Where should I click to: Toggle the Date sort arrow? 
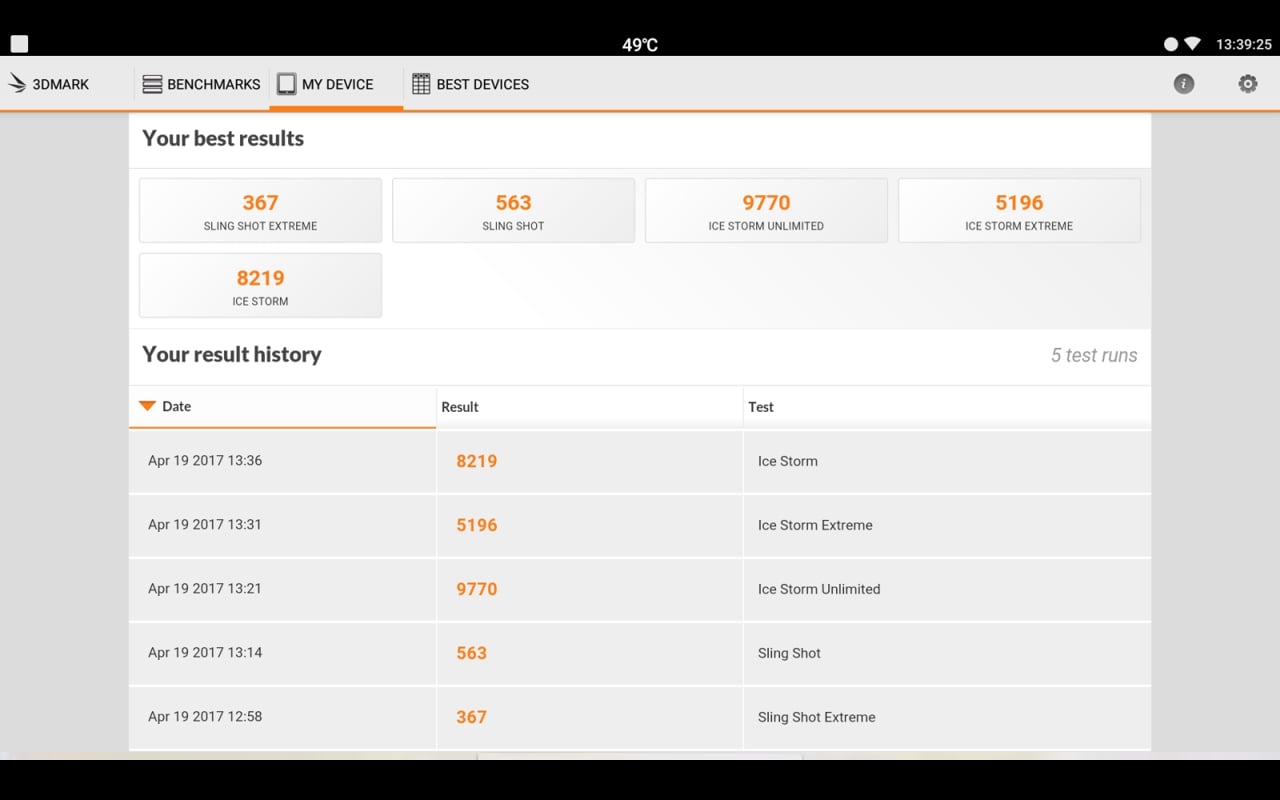(x=147, y=406)
